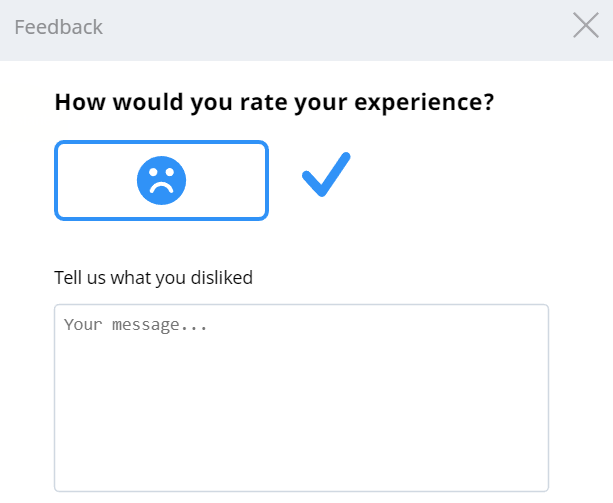The image size is (613, 503).
Task: Focus the dislike message input field
Action: coord(301,397)
